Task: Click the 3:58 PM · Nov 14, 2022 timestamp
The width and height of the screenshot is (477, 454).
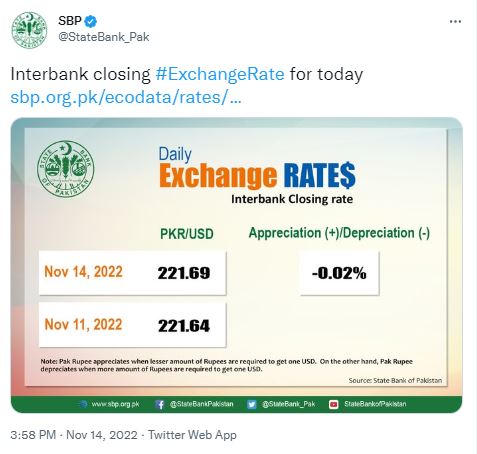Action: [x=74, y=435]
